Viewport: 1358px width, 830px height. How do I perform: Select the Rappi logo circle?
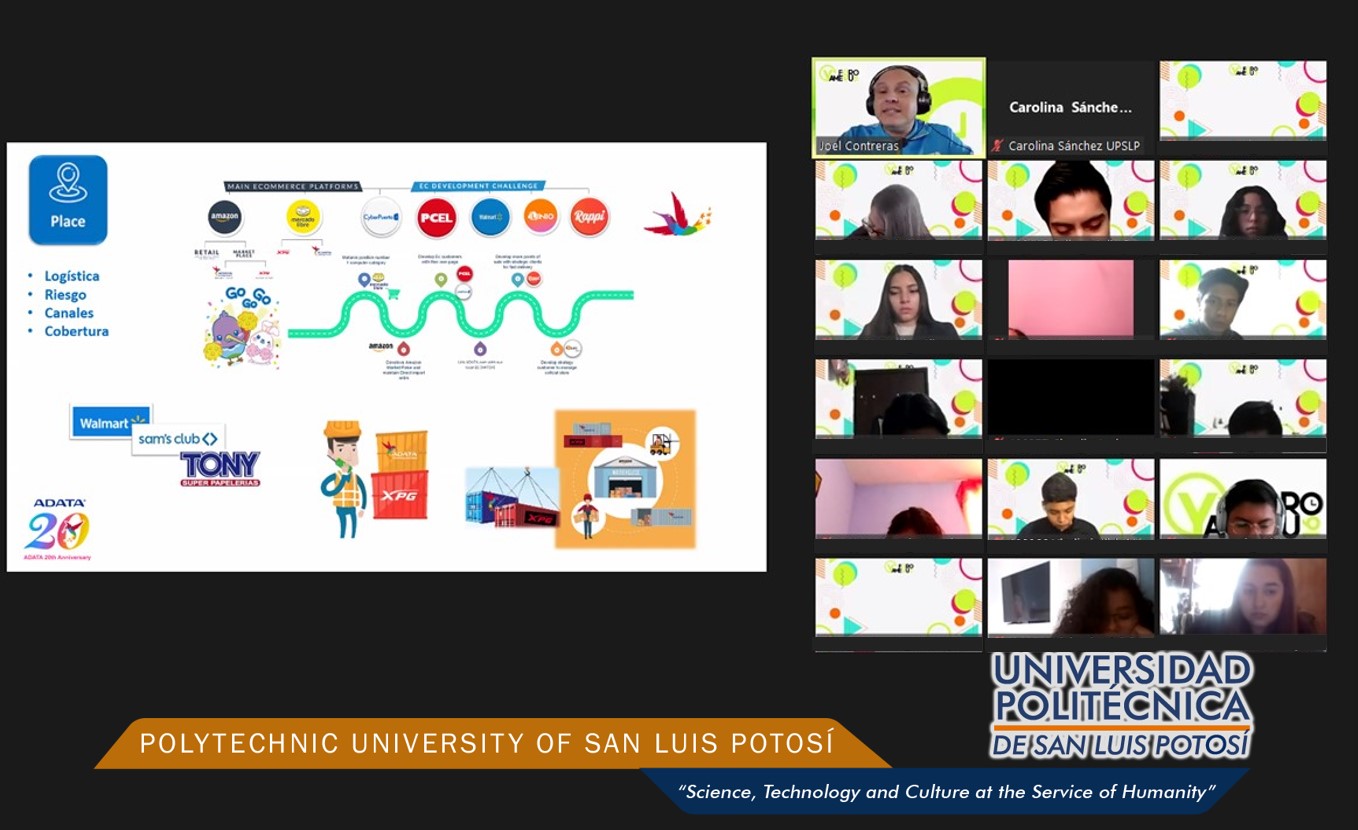click(589, 217)
